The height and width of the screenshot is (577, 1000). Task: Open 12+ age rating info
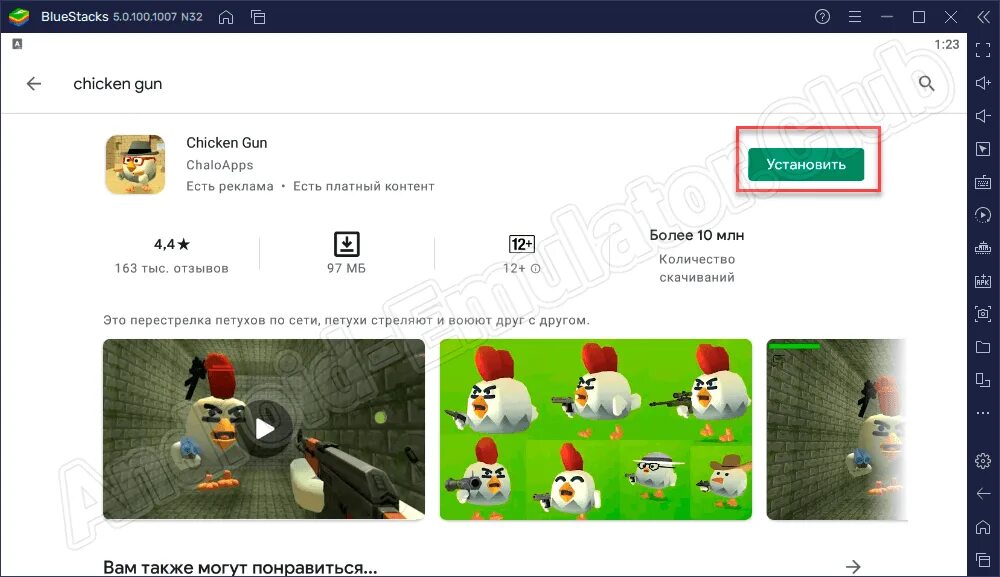522,255
